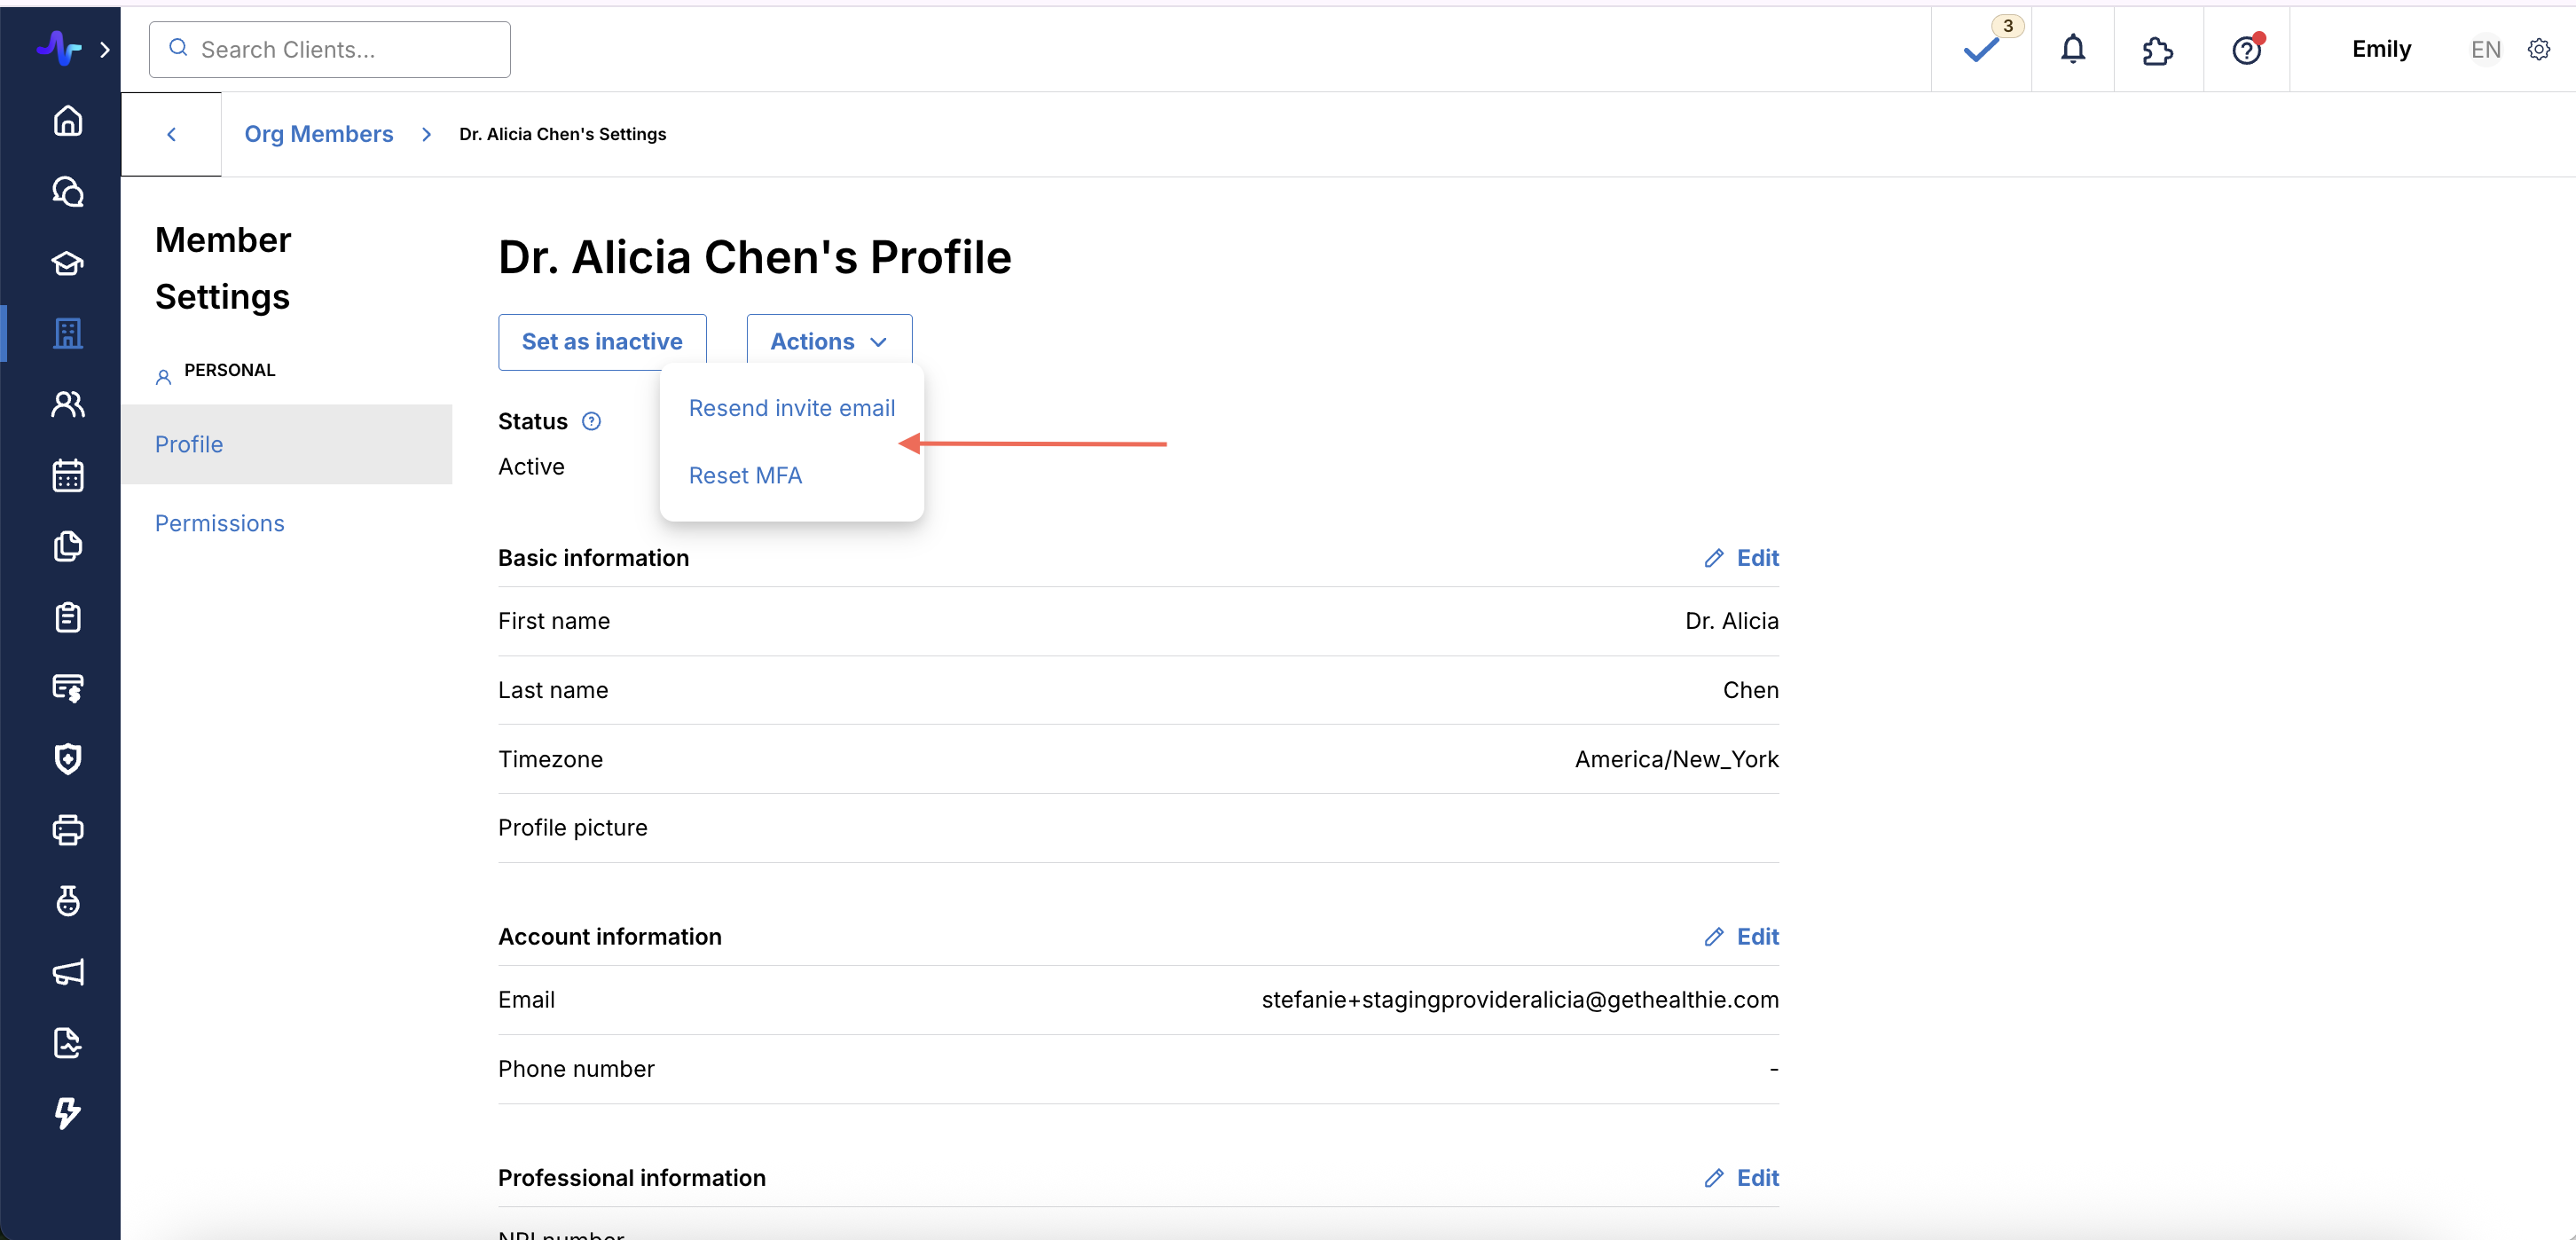Click the notification bell icon
Image resolution: width=2576 pixels, height=1240 pixels.
point(2073,49)
